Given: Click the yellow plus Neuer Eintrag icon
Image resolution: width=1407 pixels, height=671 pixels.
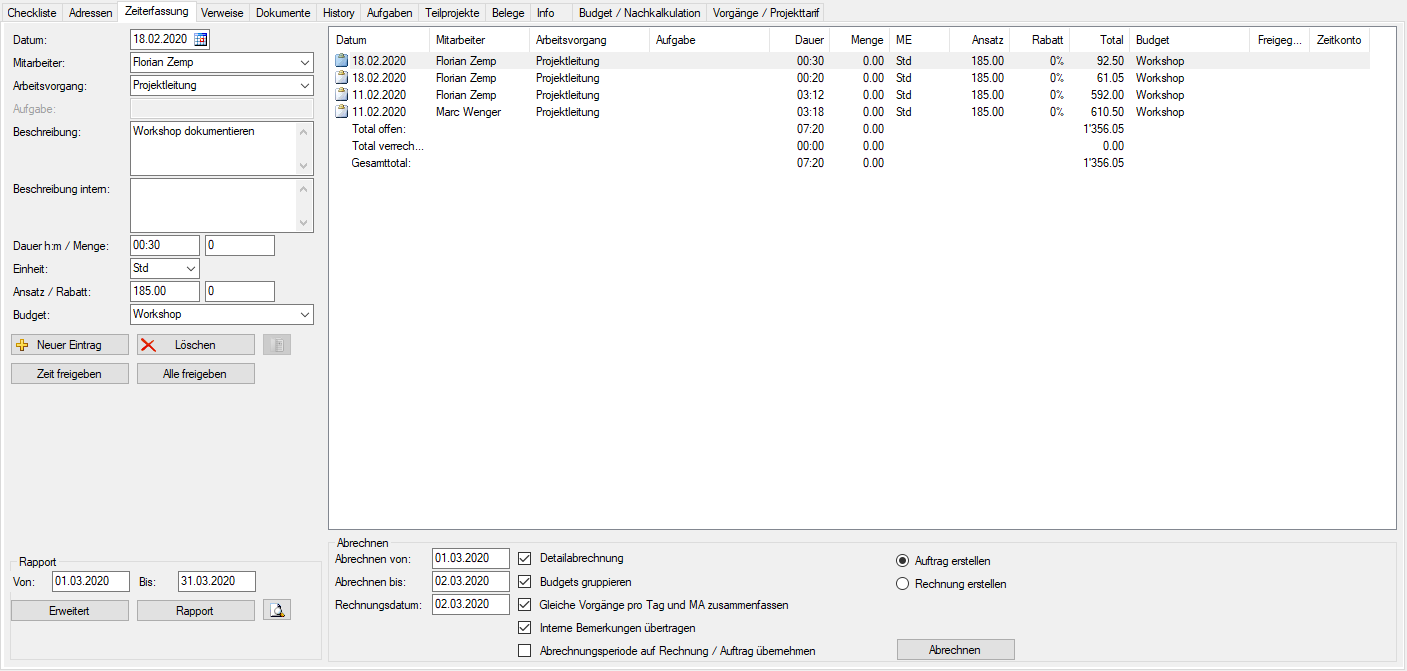Looking at the screenshot, I should tap(23, 345).
